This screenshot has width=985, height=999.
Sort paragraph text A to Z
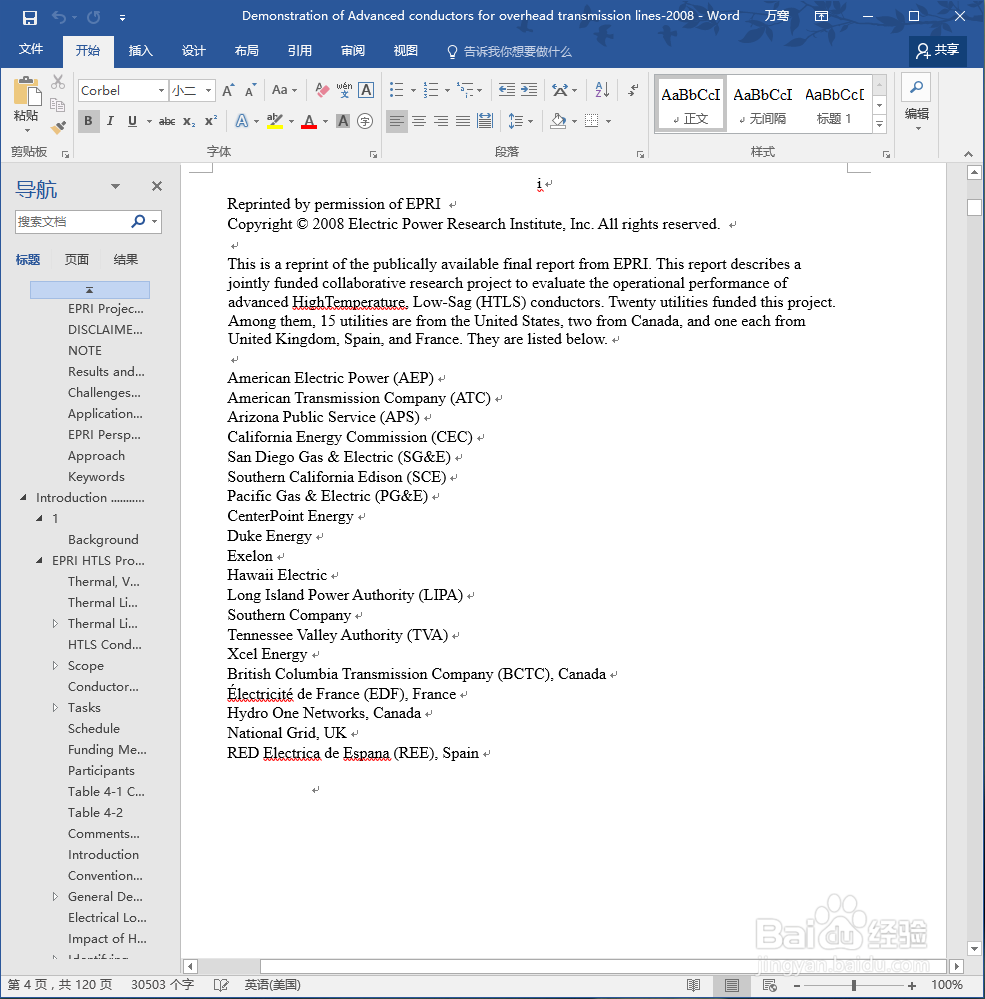pos(602,90)
